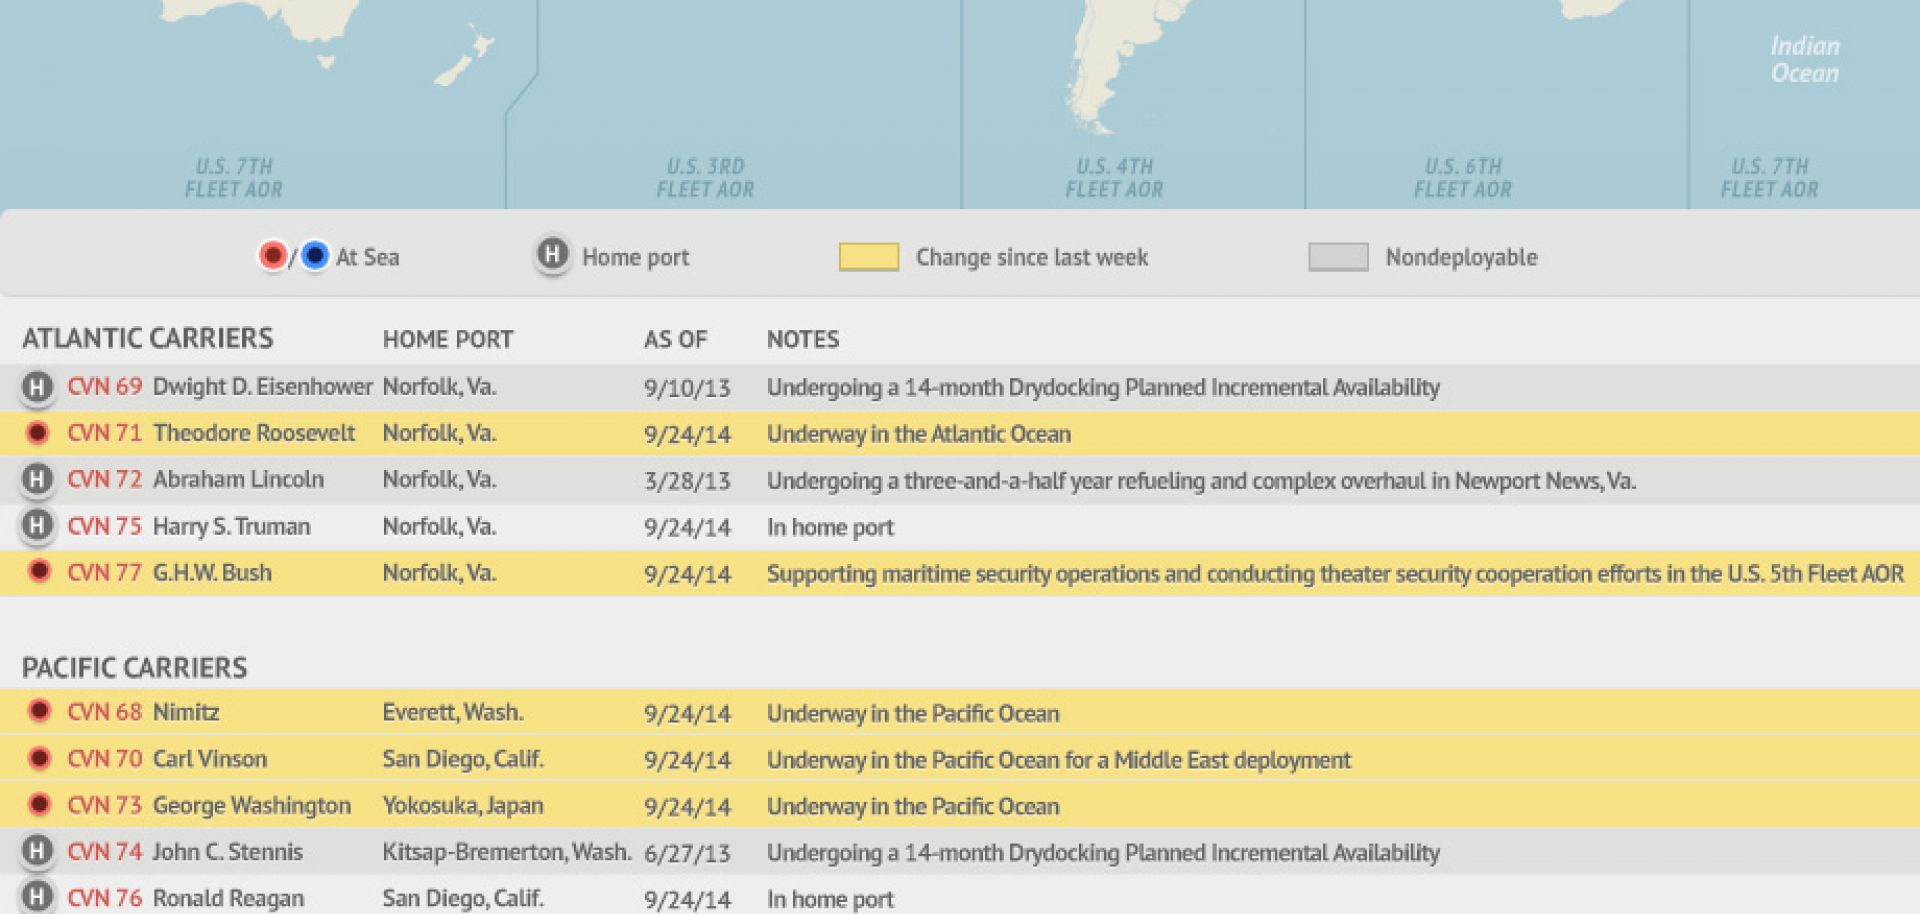Click the ship name G.H.W. Bush

[x=212, y=573]
